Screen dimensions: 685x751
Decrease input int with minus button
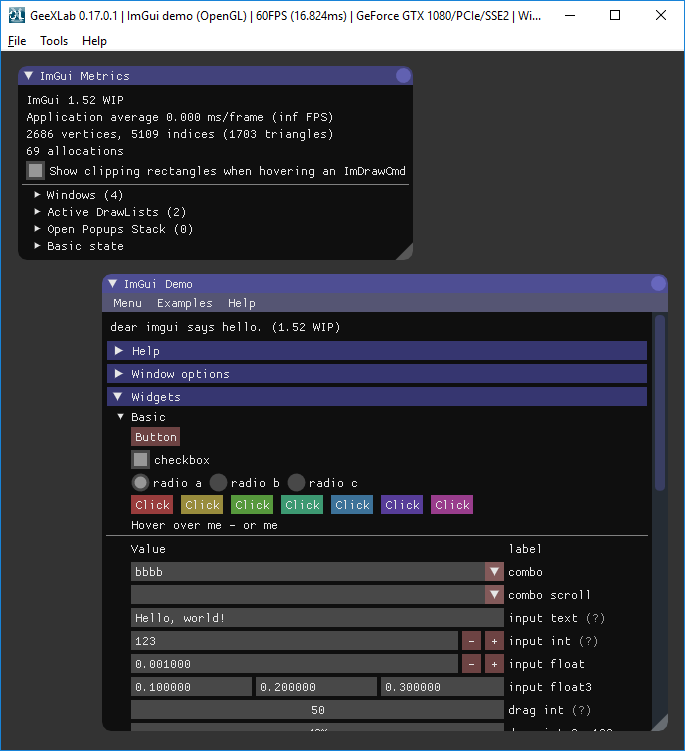471,641
